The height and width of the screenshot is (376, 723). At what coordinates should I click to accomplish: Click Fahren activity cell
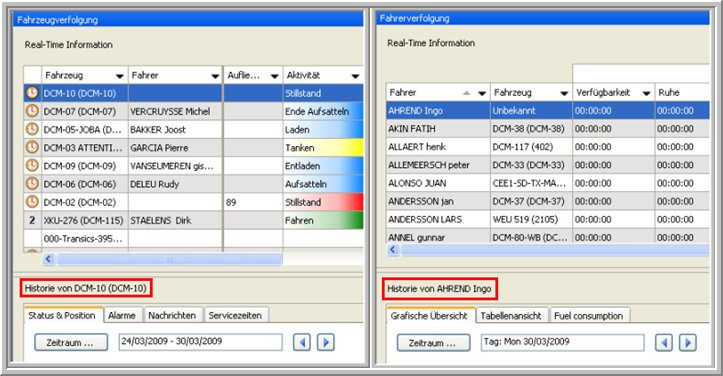323,221
